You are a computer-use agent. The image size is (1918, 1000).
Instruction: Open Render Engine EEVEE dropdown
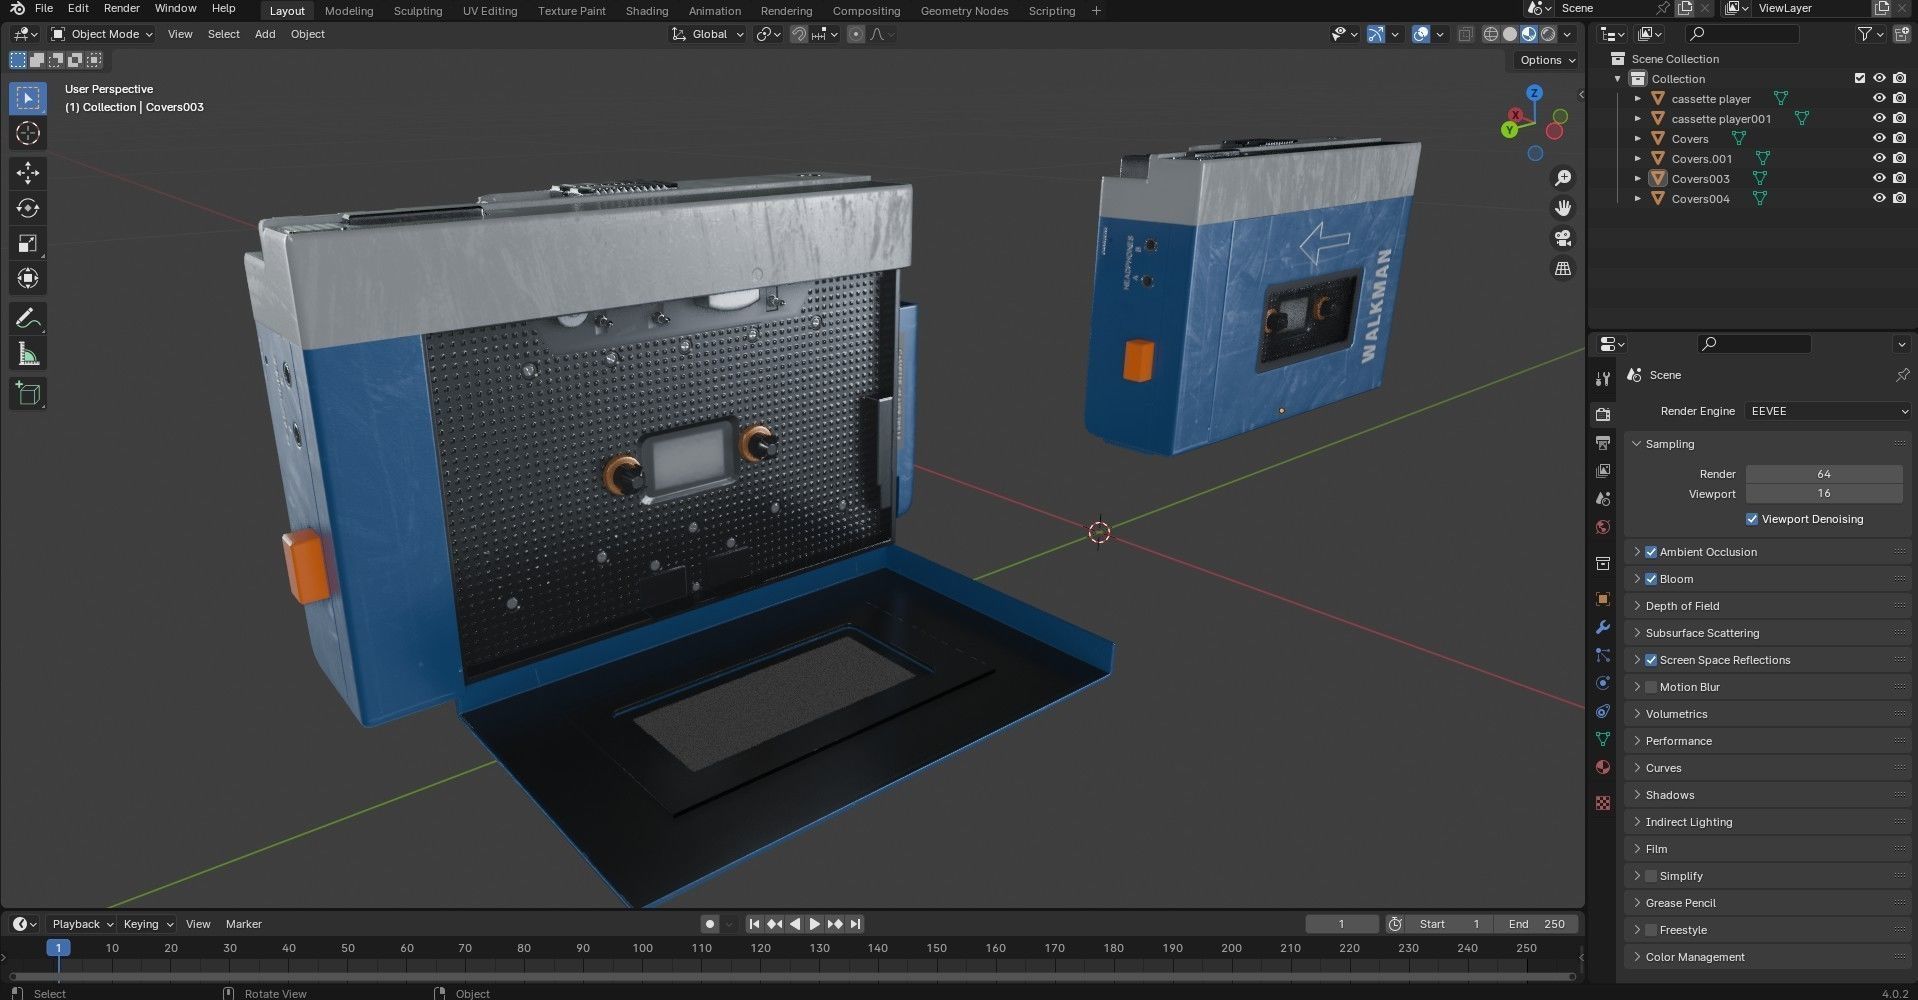click(1828, 411)
